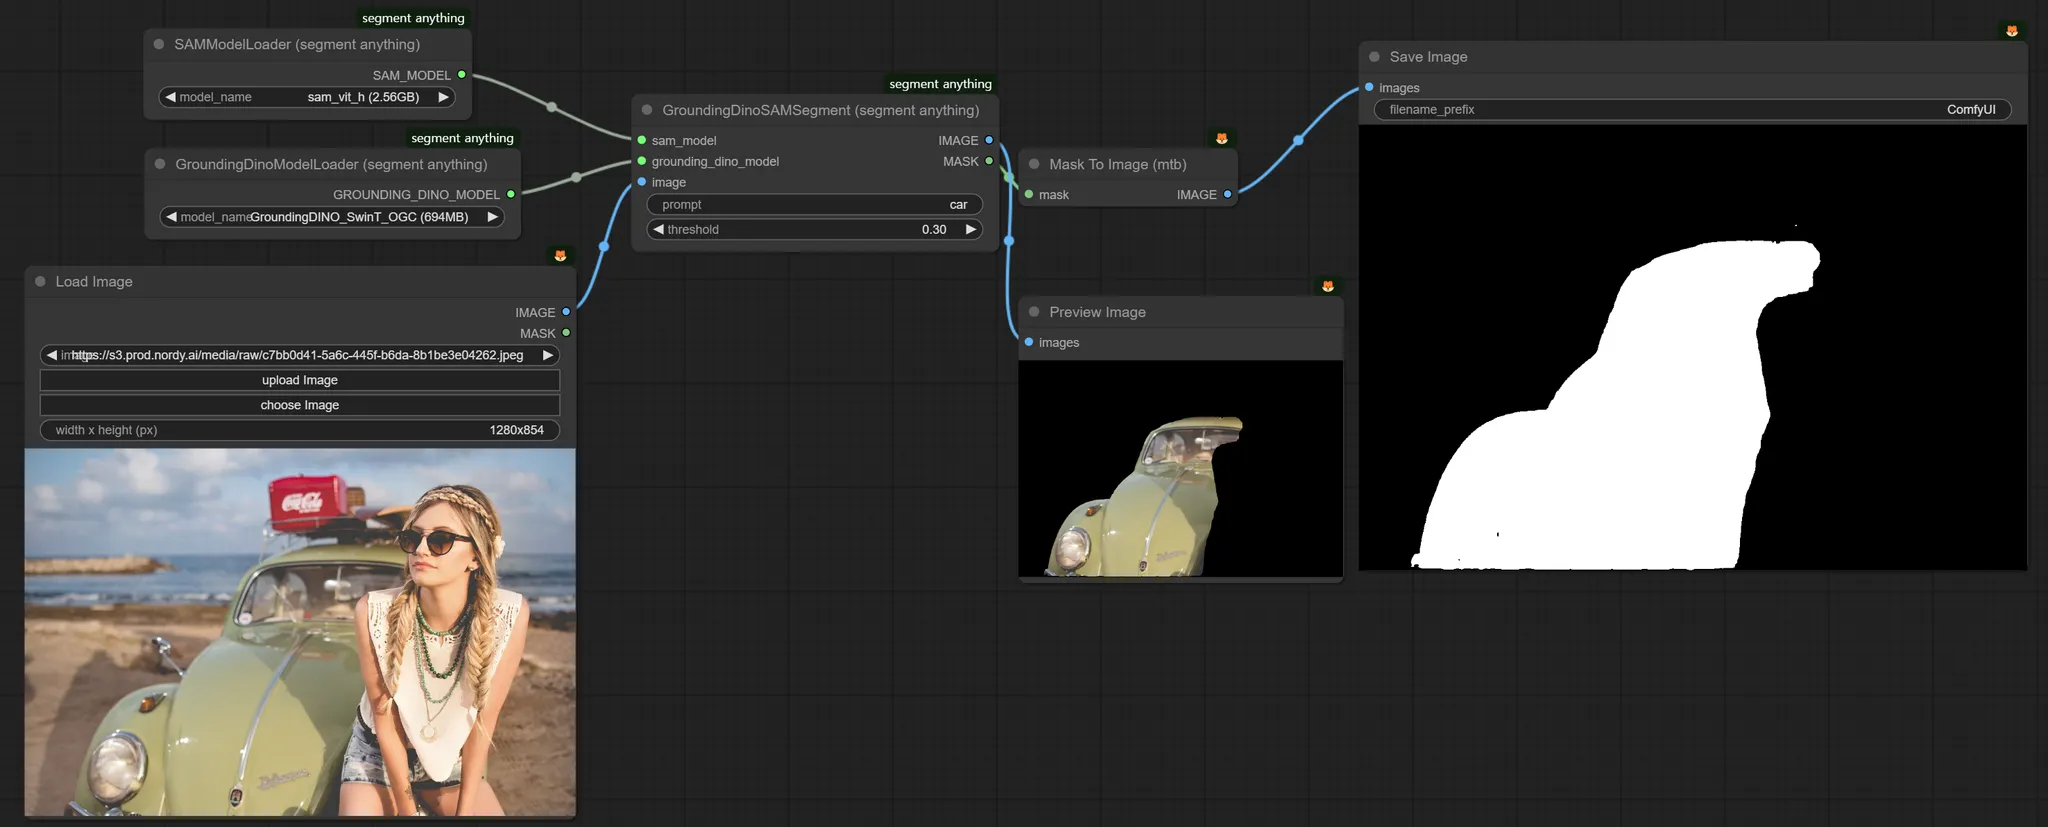Click the fox badge icon above Preview Image node
The image size is (2048, 827).
1327,286
